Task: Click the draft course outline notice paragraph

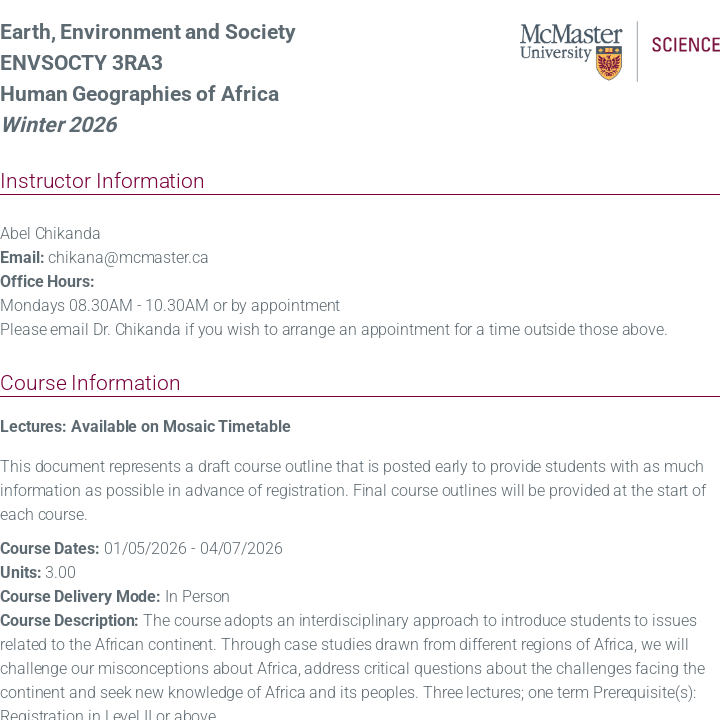Action: pos(353,490)
